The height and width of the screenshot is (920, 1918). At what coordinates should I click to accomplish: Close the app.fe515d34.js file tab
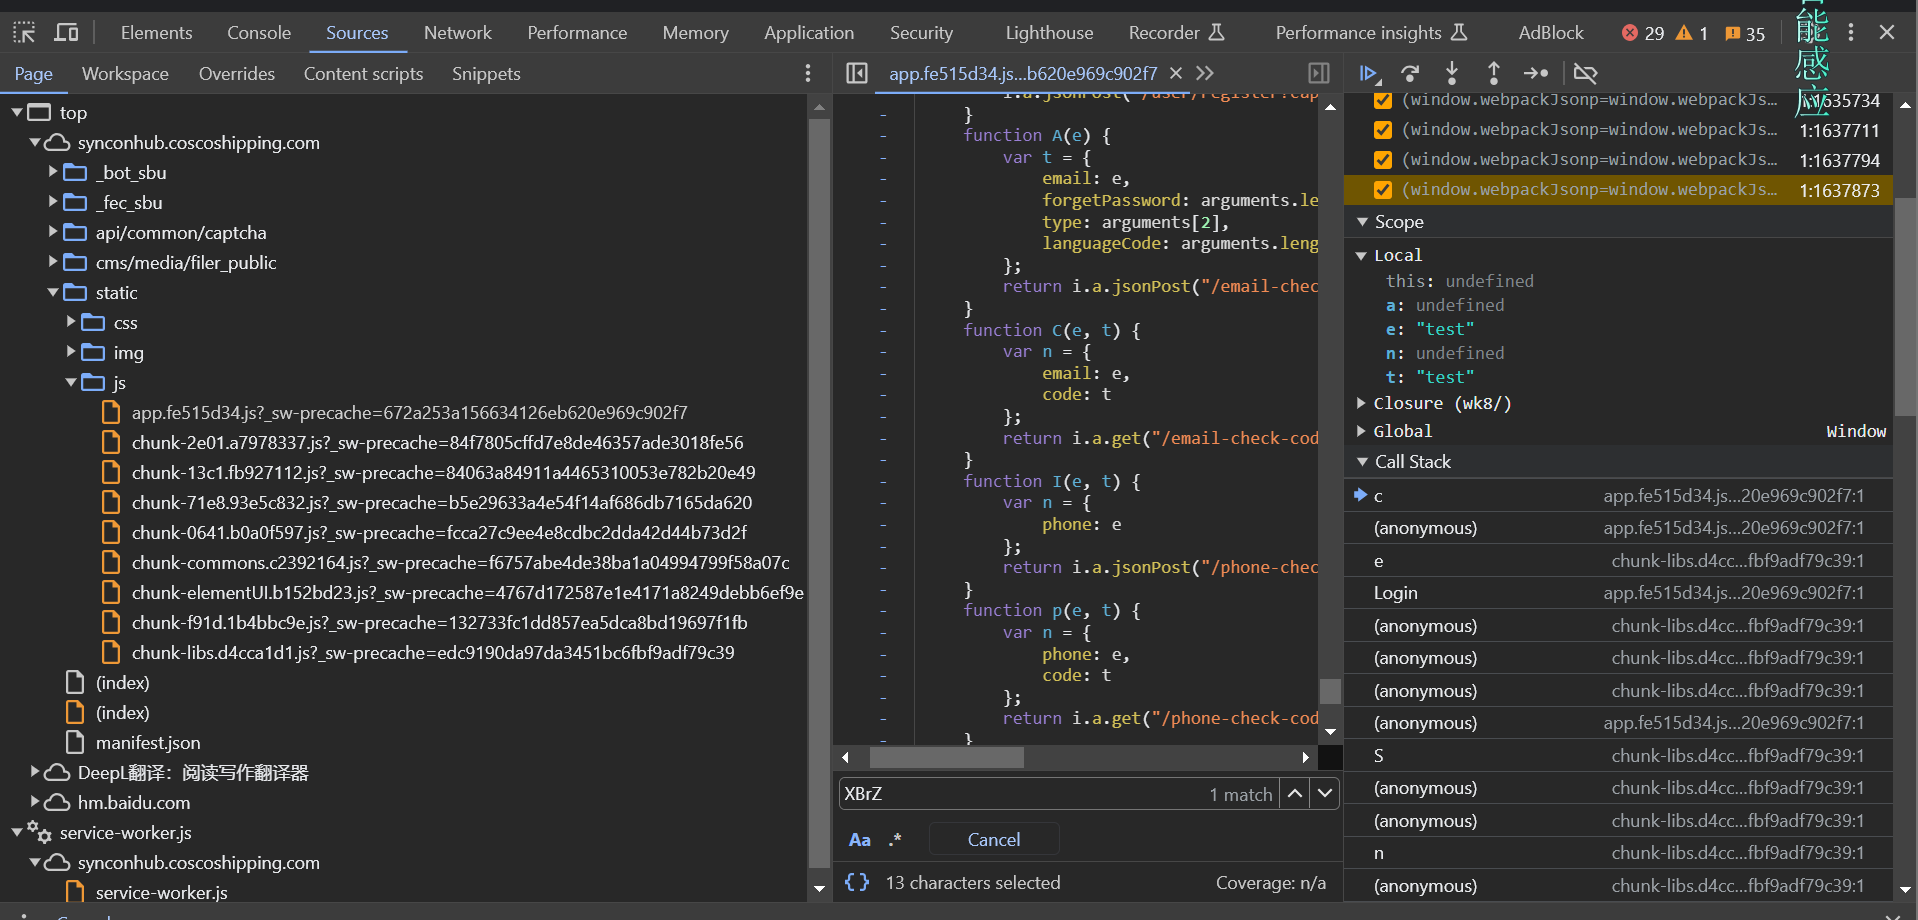(1176, 73)
